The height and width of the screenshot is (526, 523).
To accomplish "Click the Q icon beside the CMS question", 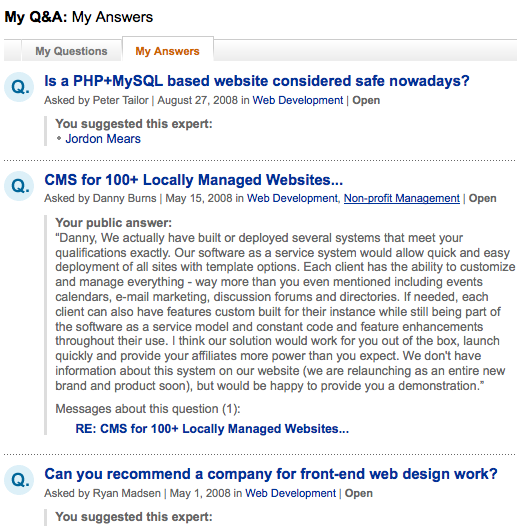I will coord(19,186).
